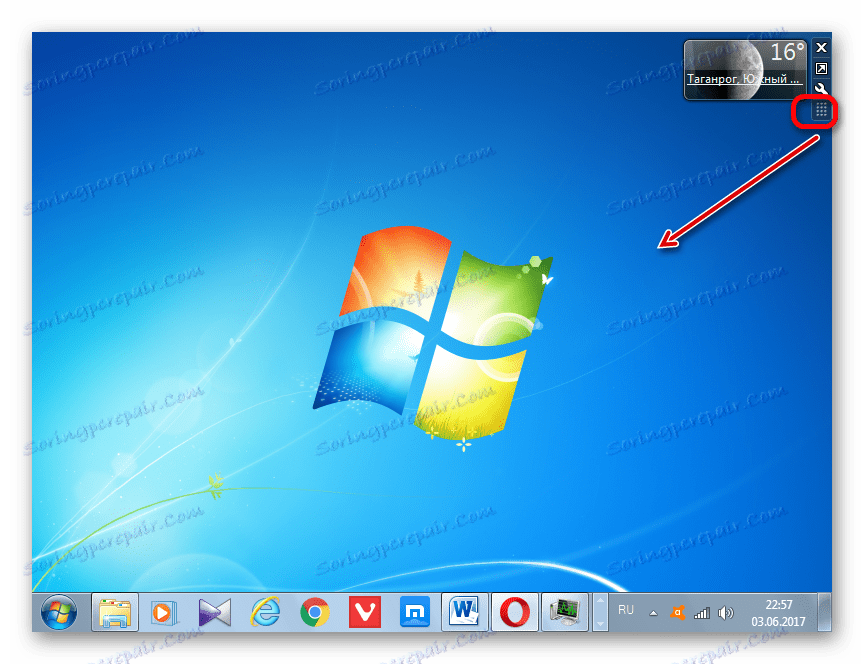Show hidden system tray icons
Viewport: 864px width, 664px height.
pos(653,613)
